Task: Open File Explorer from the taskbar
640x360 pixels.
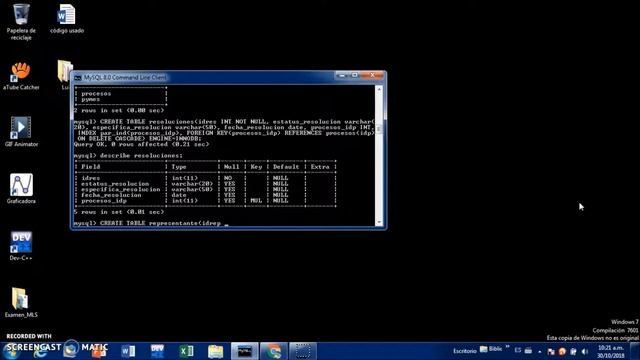Action: 216,351
